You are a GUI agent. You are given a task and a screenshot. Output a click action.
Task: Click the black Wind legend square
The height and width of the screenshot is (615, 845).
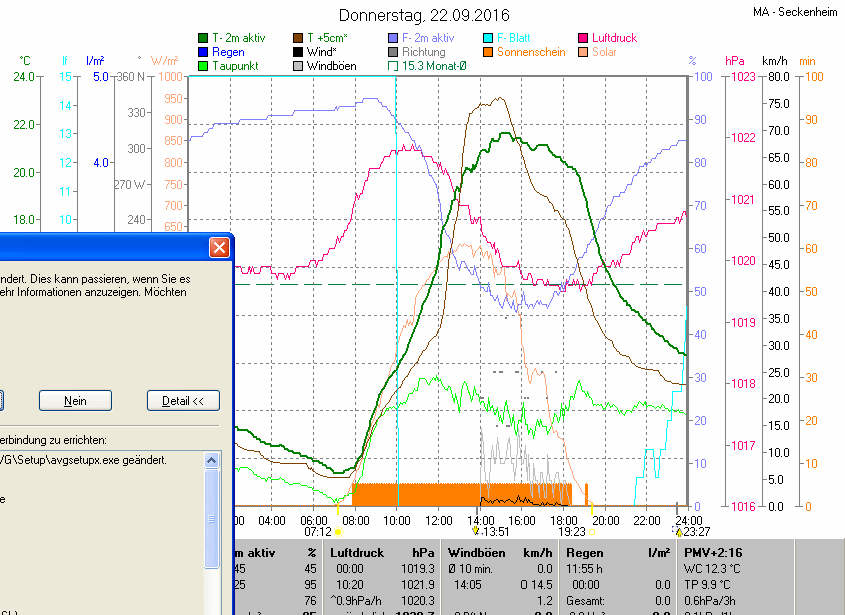pos(298,52)
